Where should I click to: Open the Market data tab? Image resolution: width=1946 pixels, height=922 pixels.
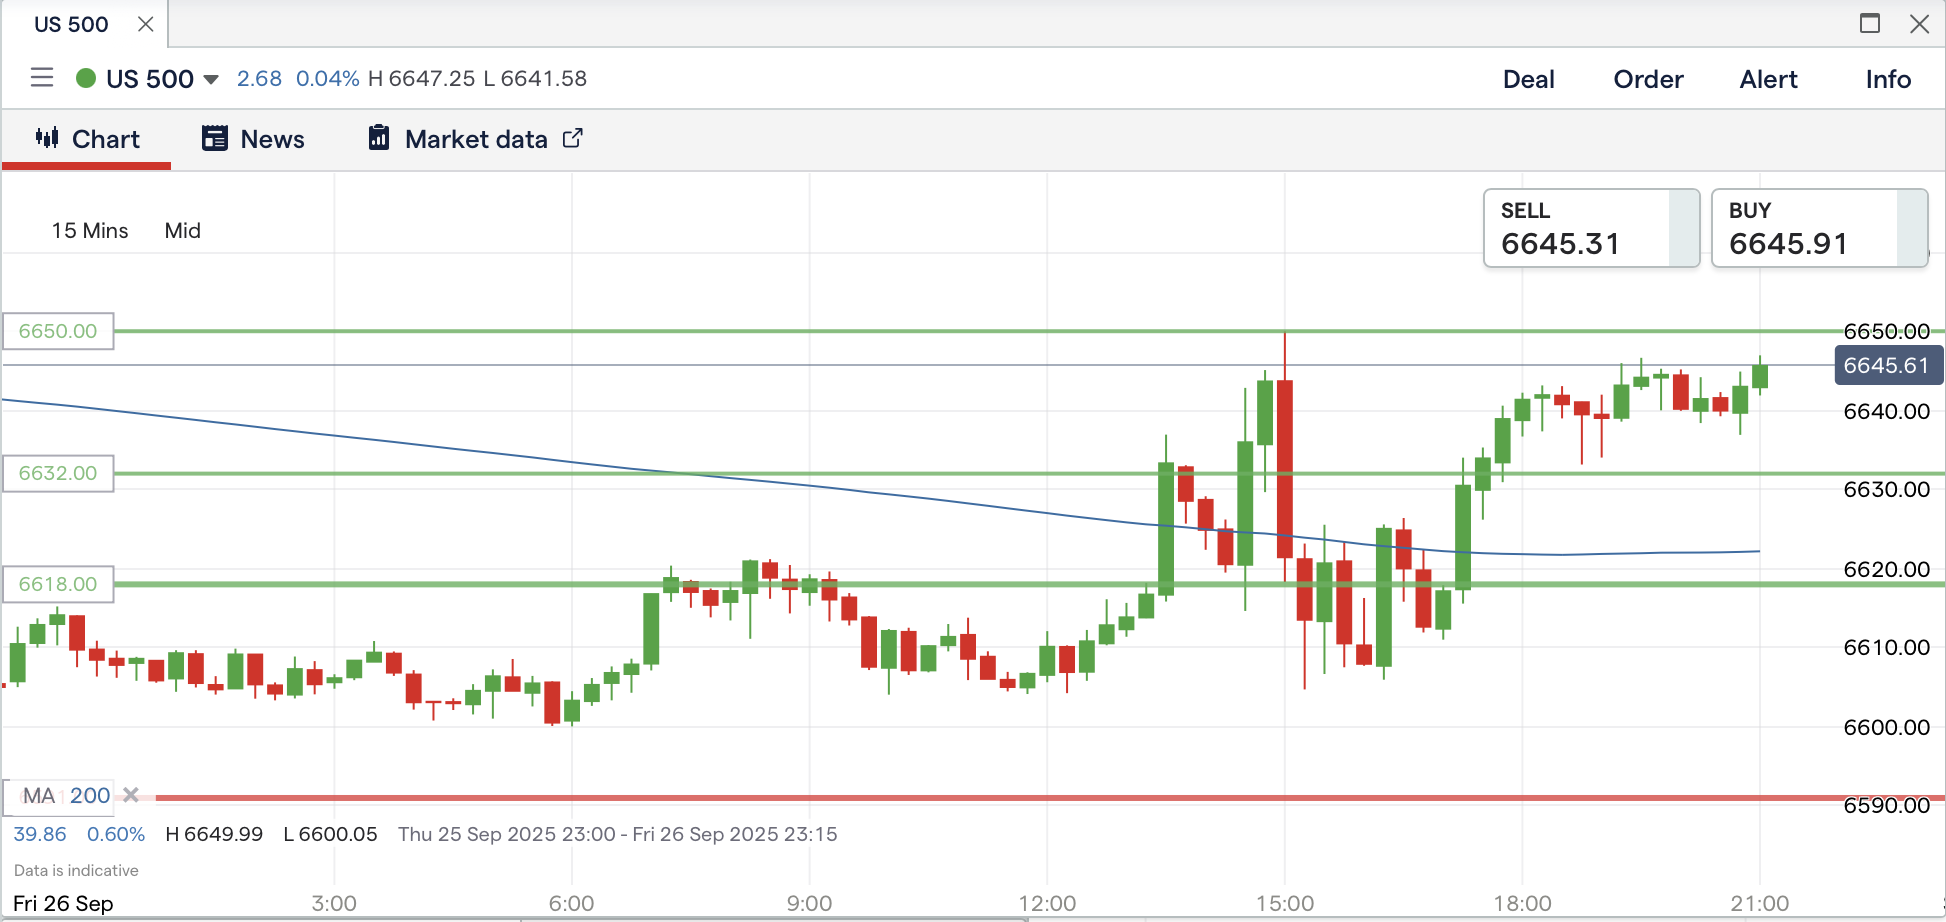[x=476, y=139]
